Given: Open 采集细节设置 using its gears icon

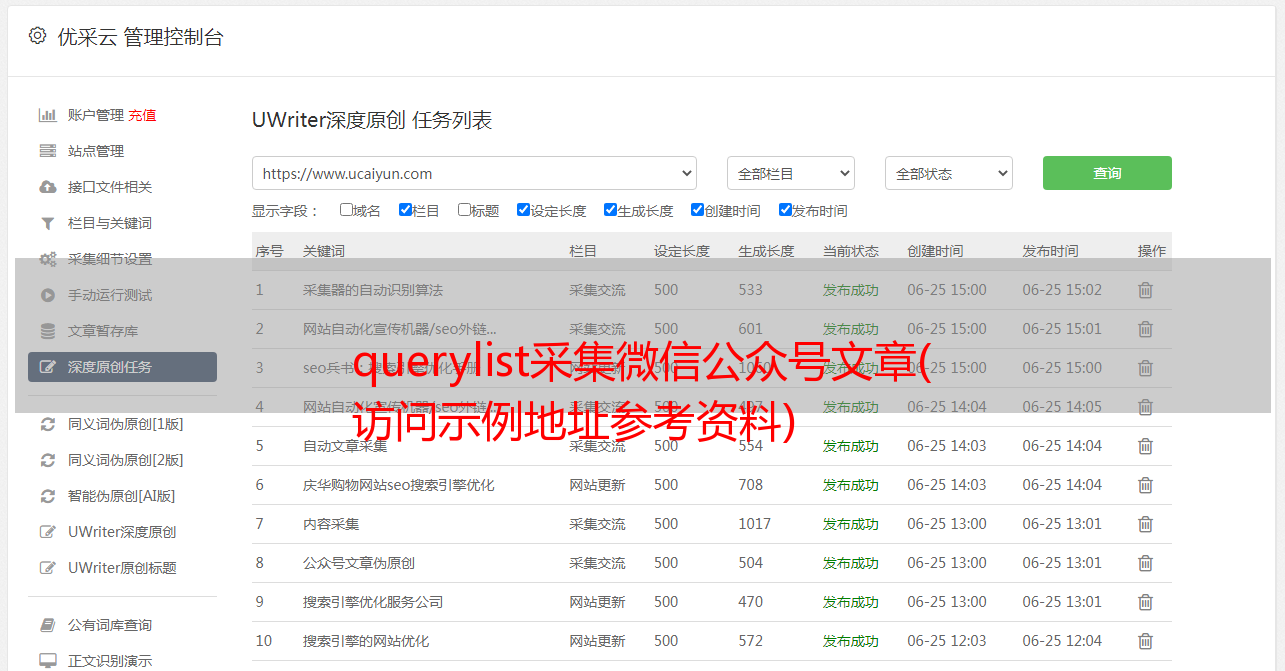Looking at the screenshot, I should pyautogui.click(x=47, y=259).
